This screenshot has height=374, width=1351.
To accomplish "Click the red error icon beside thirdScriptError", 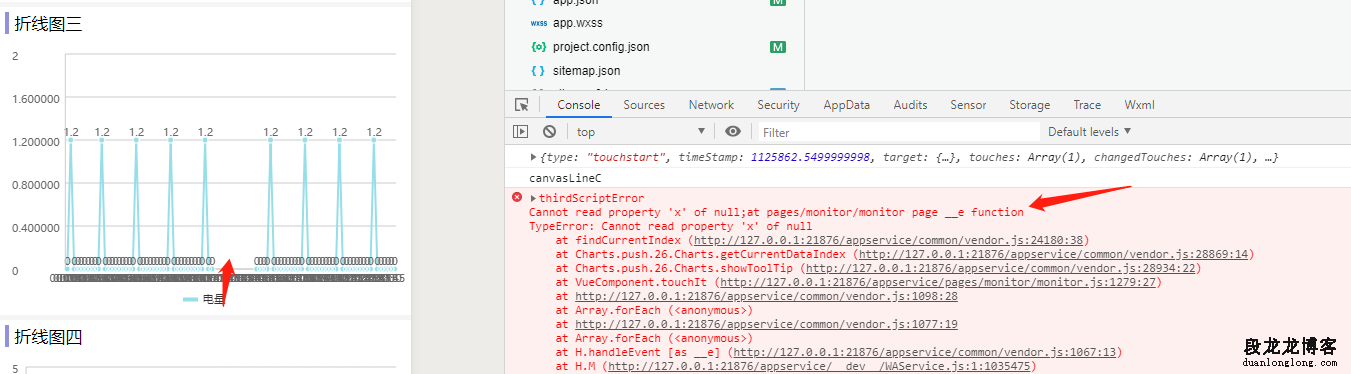I will [x=517, y=197].
